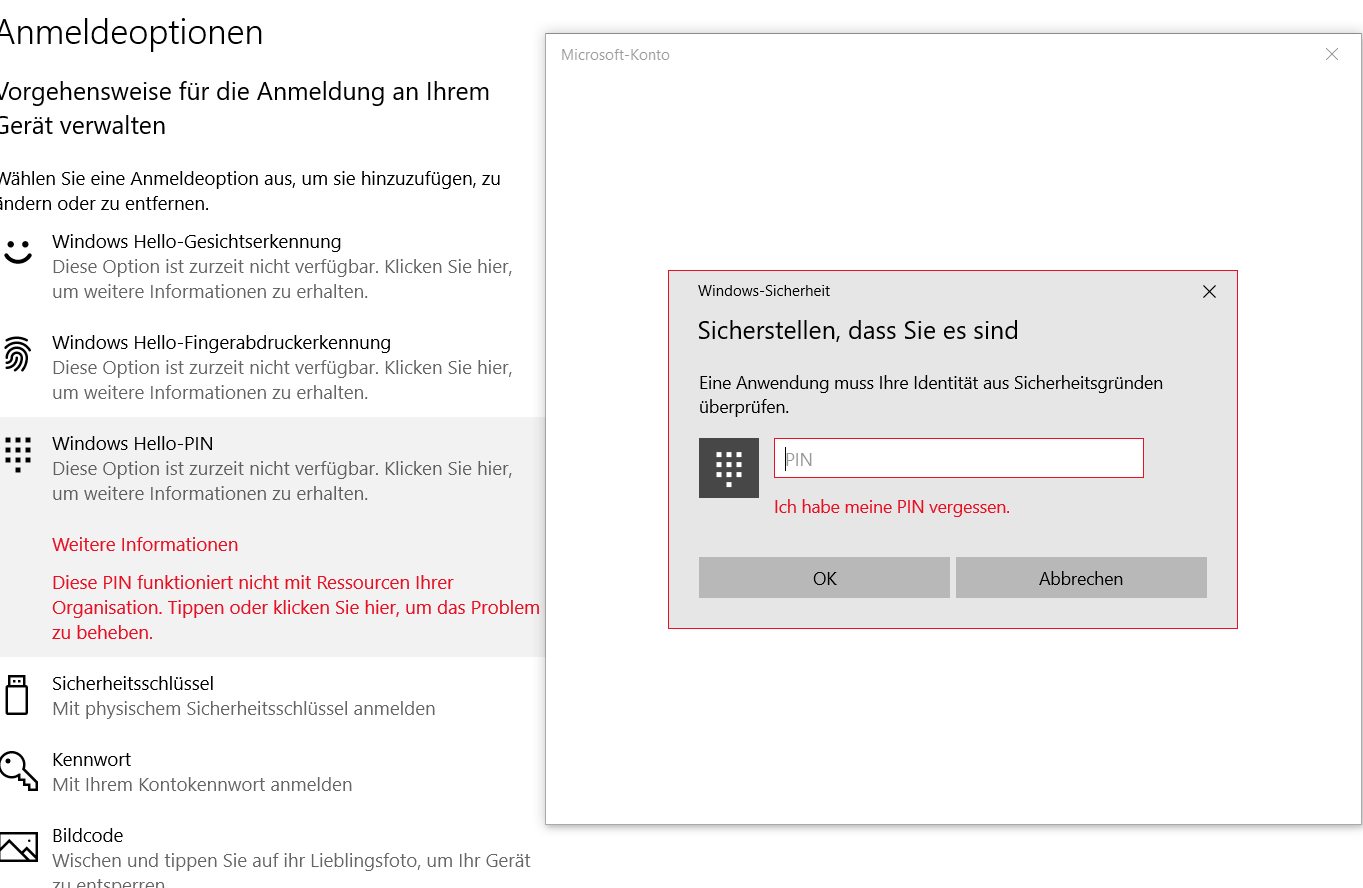
Task: Click unavailable notice under Gesichtserkennung
Action: [x=283, y=280]
